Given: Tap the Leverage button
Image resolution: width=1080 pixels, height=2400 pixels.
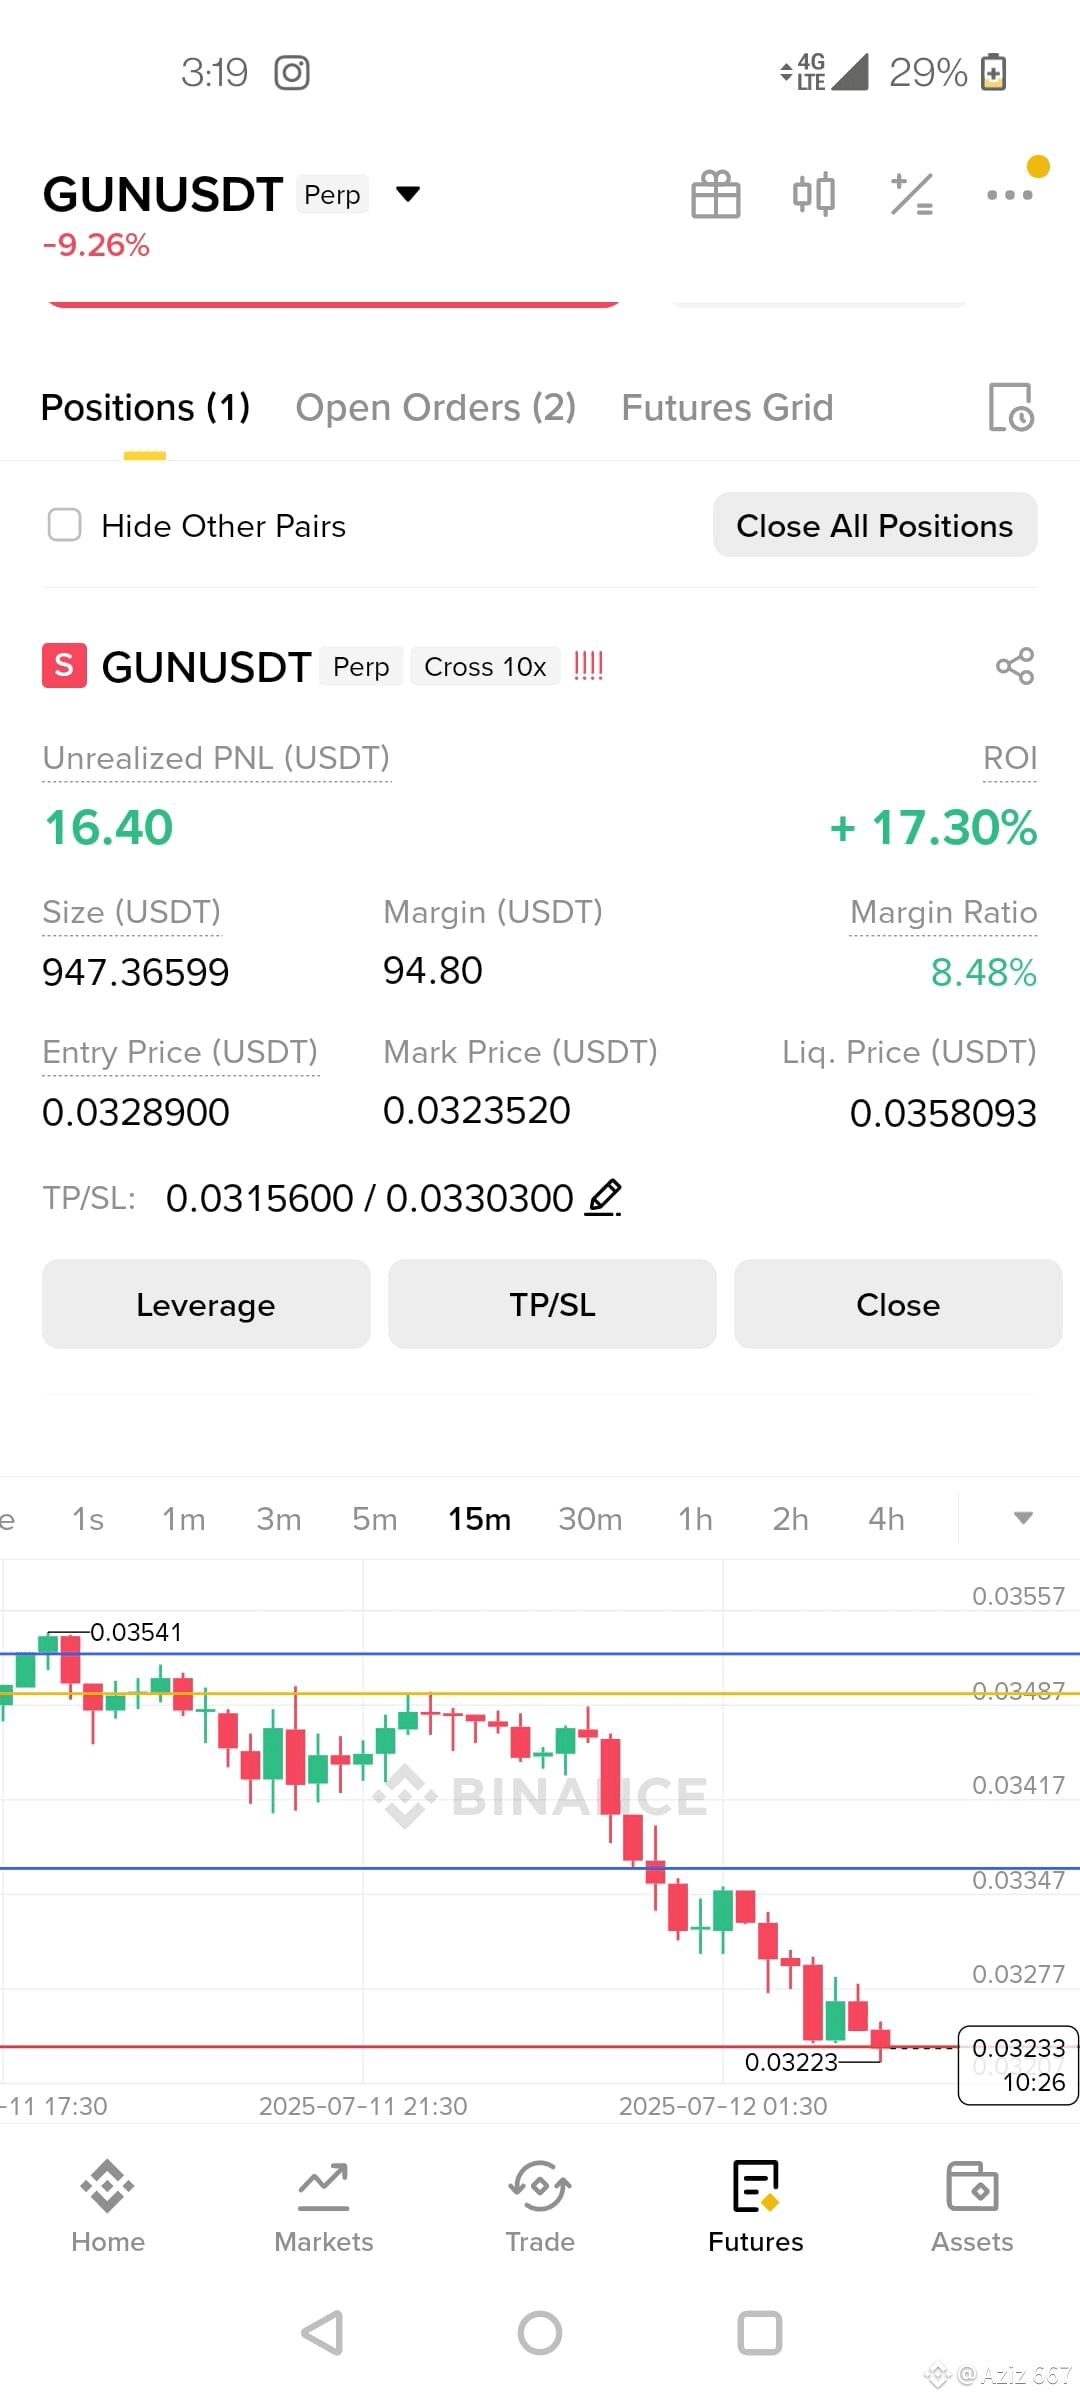Looking at the screenshot, I should [x=206, y=1304].
